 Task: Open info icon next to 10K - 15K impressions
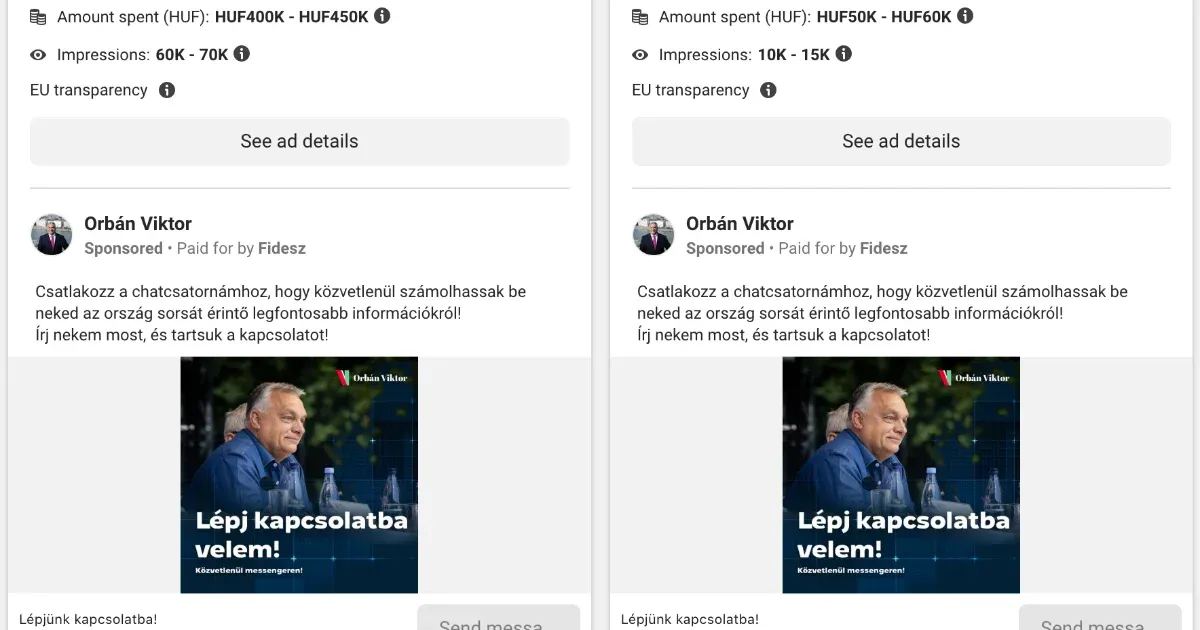(x=843, y=54)
